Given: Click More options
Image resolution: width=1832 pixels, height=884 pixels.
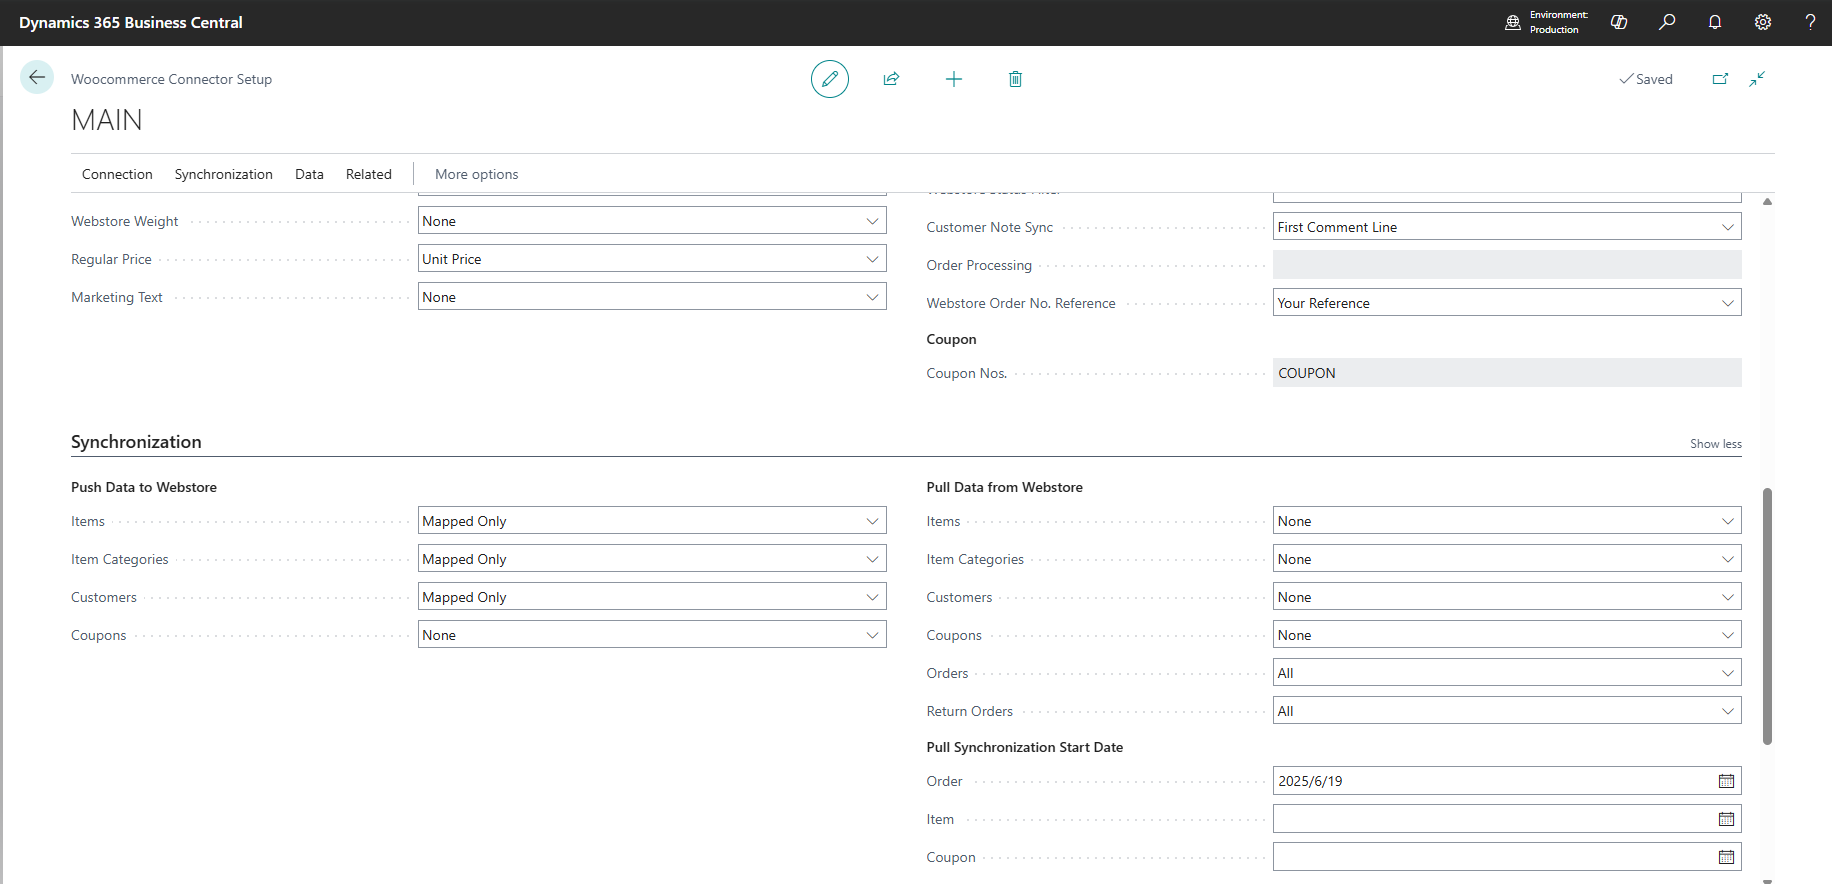Looking at the screenshot, I should [x=477, y=174].
